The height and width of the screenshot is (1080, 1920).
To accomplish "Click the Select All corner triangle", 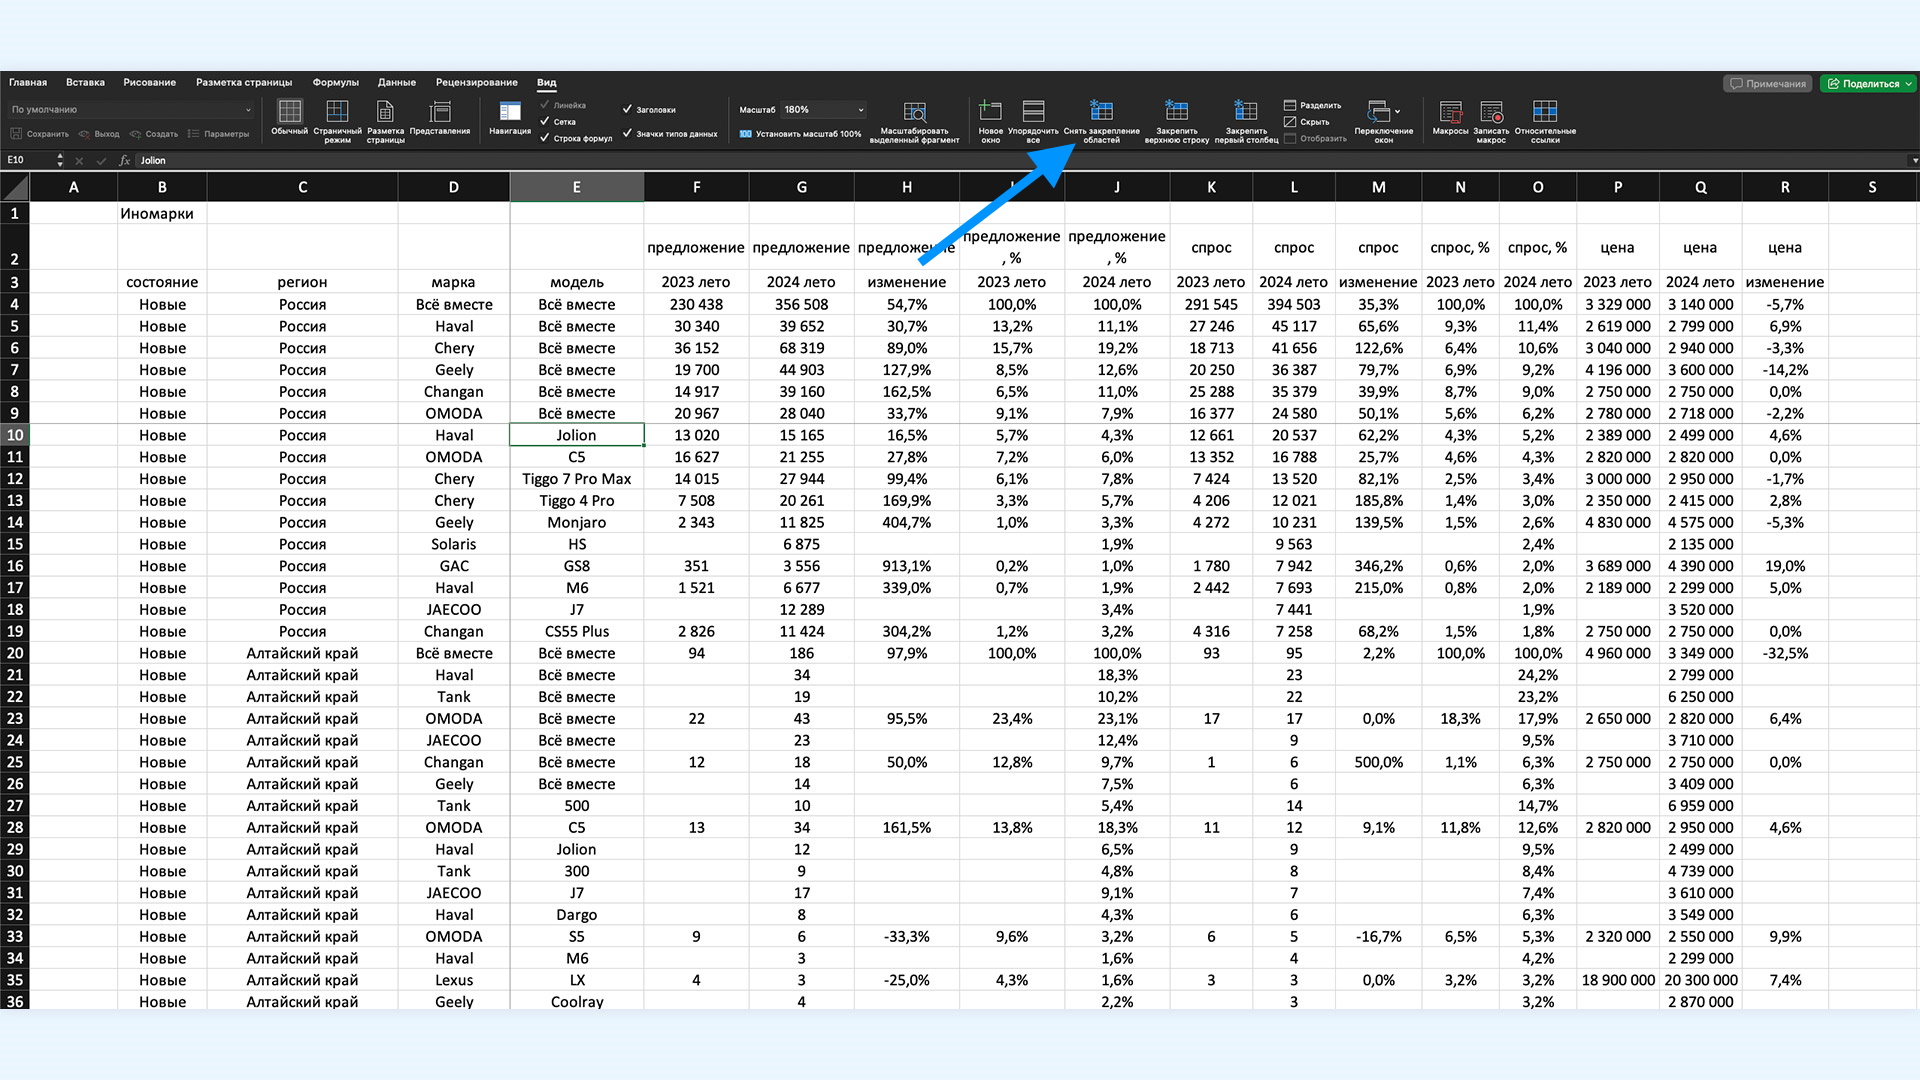I will pyautogui.click(x=15, y=187).
